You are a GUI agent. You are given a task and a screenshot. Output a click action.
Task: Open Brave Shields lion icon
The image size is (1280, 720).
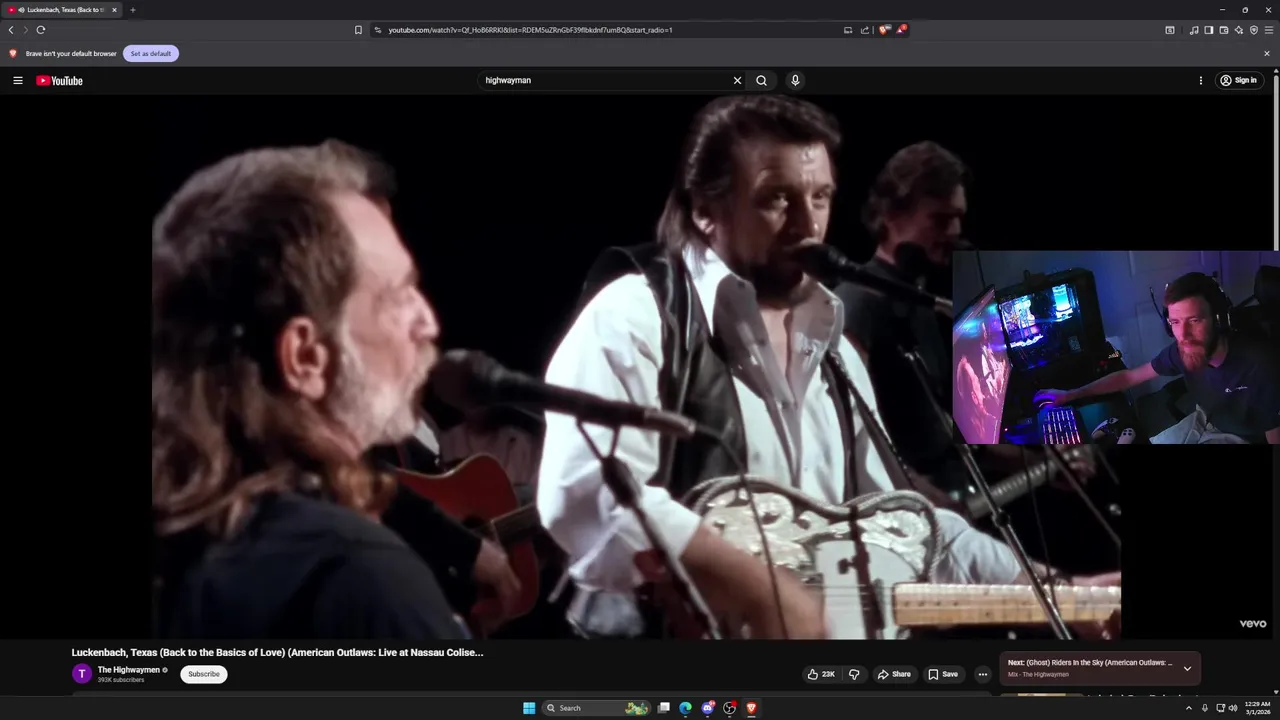tap(884, 30)
